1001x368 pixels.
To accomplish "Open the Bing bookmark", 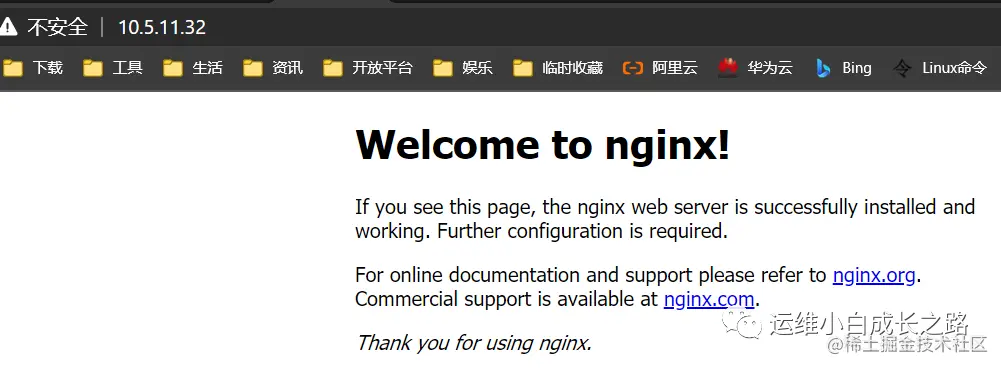I will tap(843, 67).
